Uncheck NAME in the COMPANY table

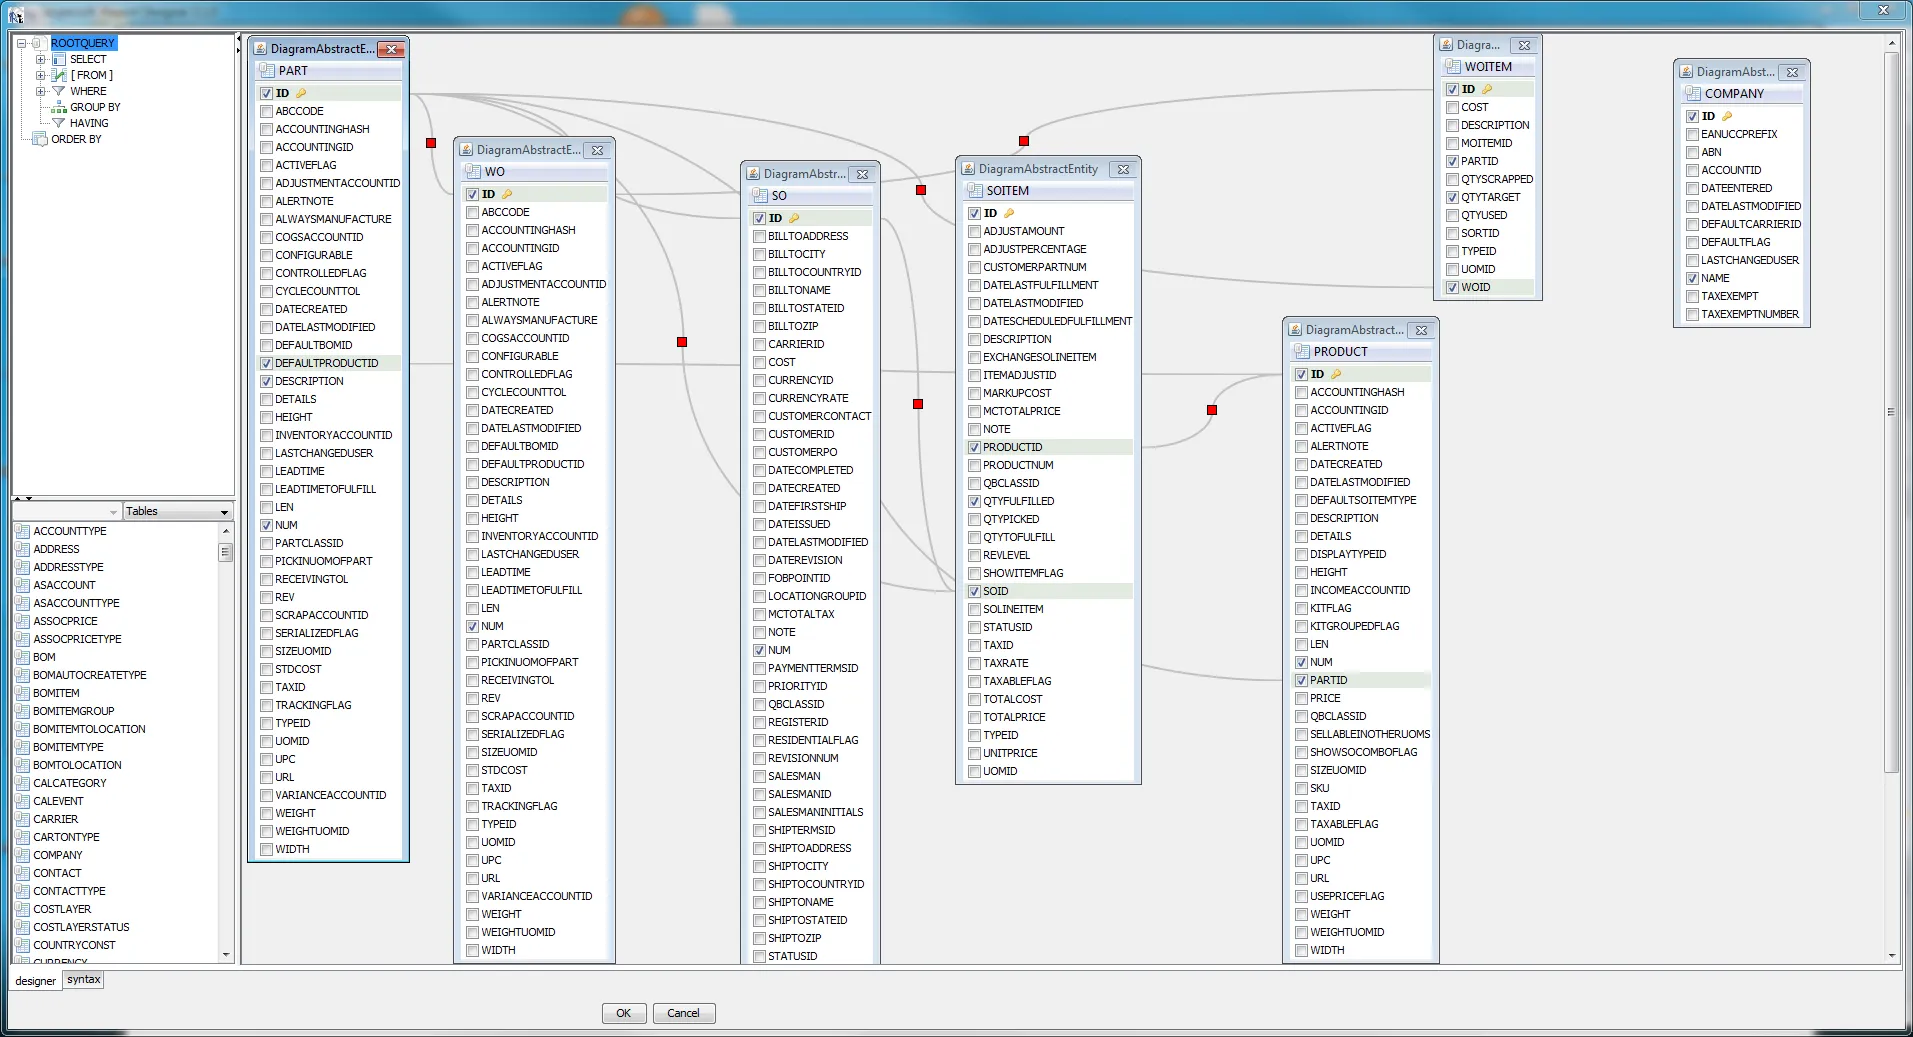point(1693,278)
